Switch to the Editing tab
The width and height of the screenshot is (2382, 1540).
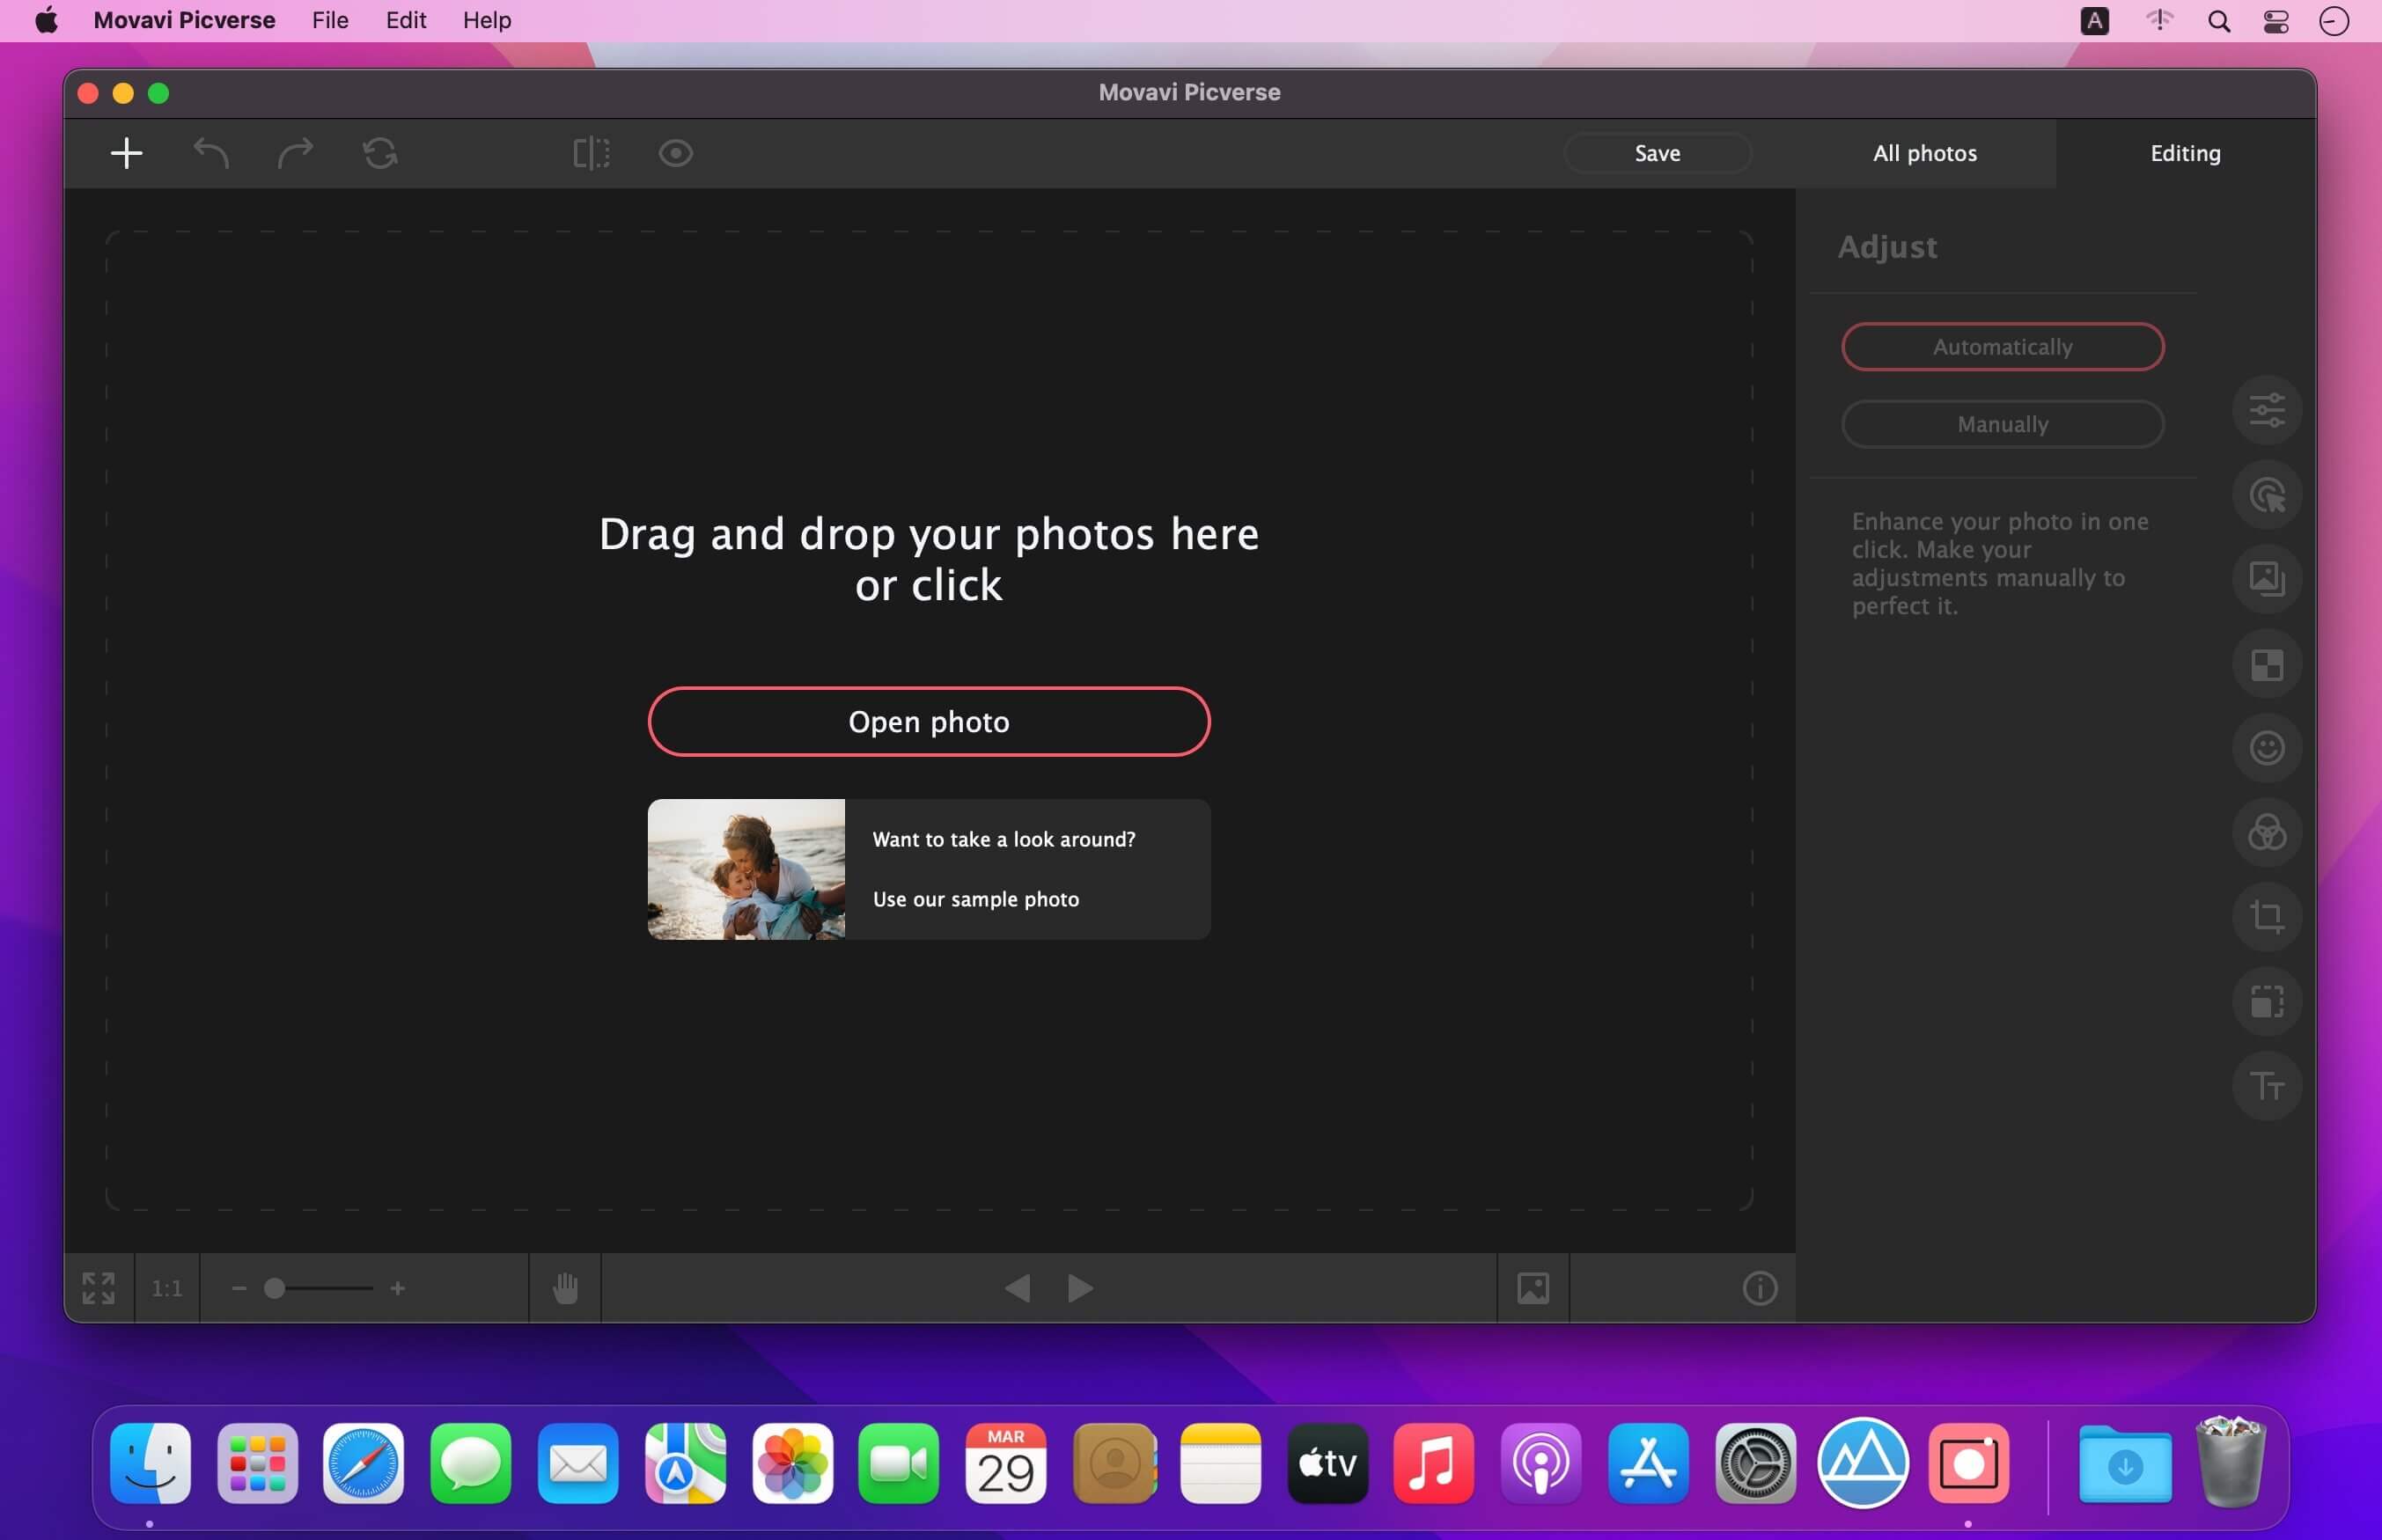tap(2185, 153)
